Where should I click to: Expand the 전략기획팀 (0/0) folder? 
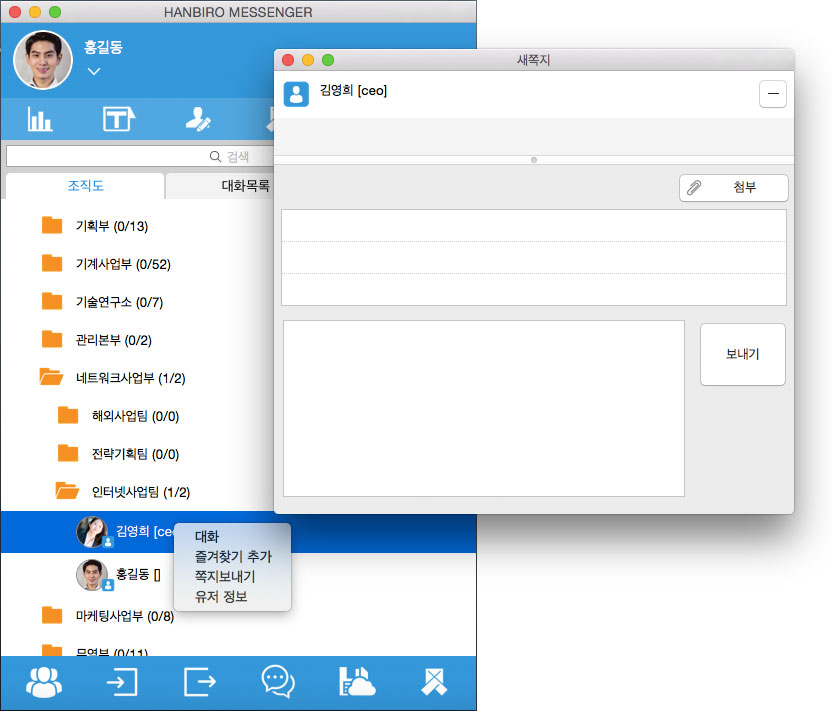[x=68, y=454]
